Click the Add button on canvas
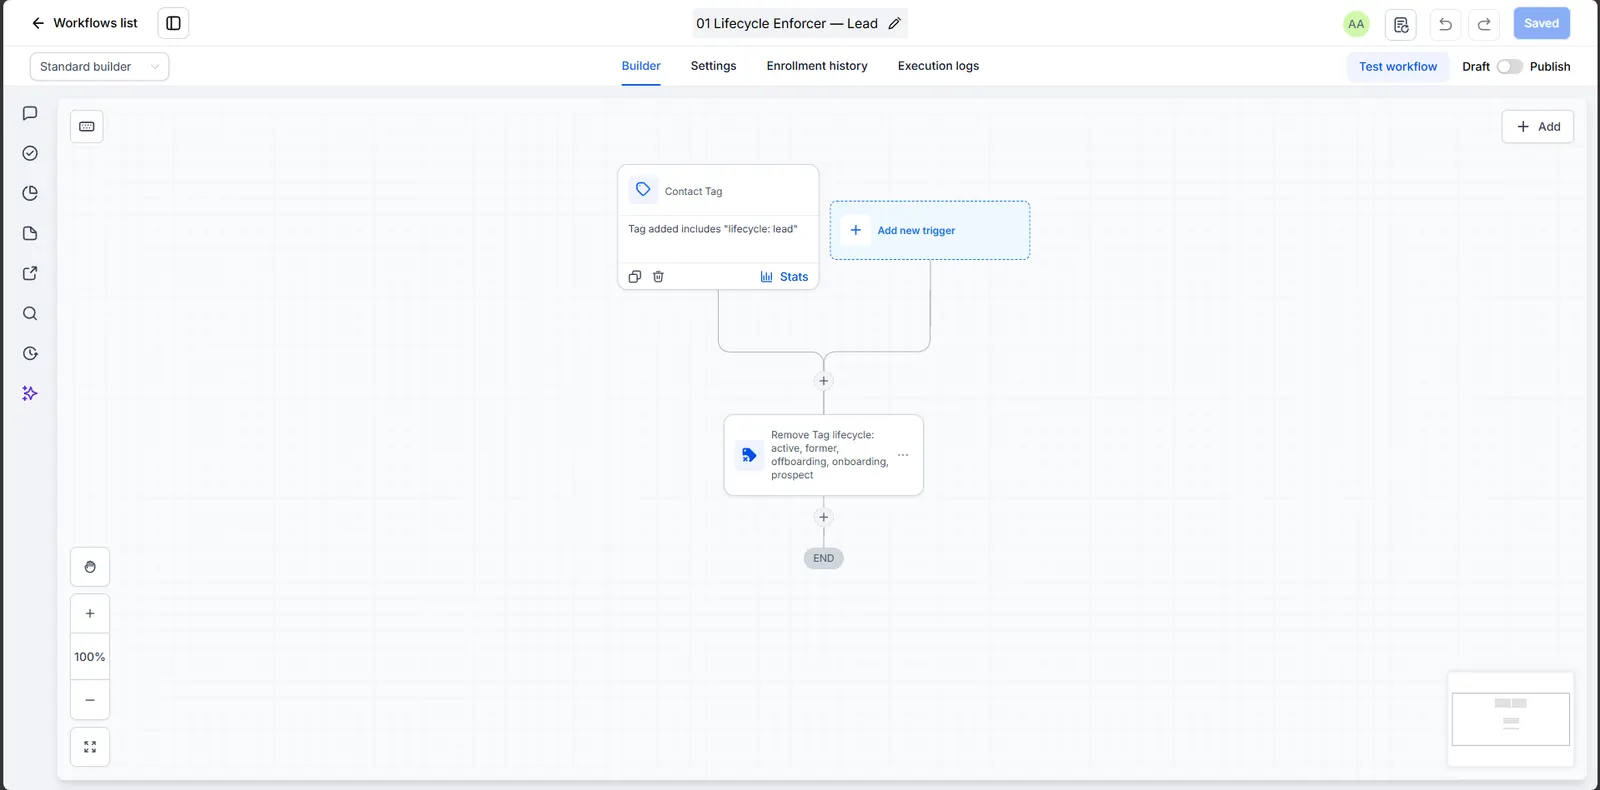1600x790 pixels. 1537,127
